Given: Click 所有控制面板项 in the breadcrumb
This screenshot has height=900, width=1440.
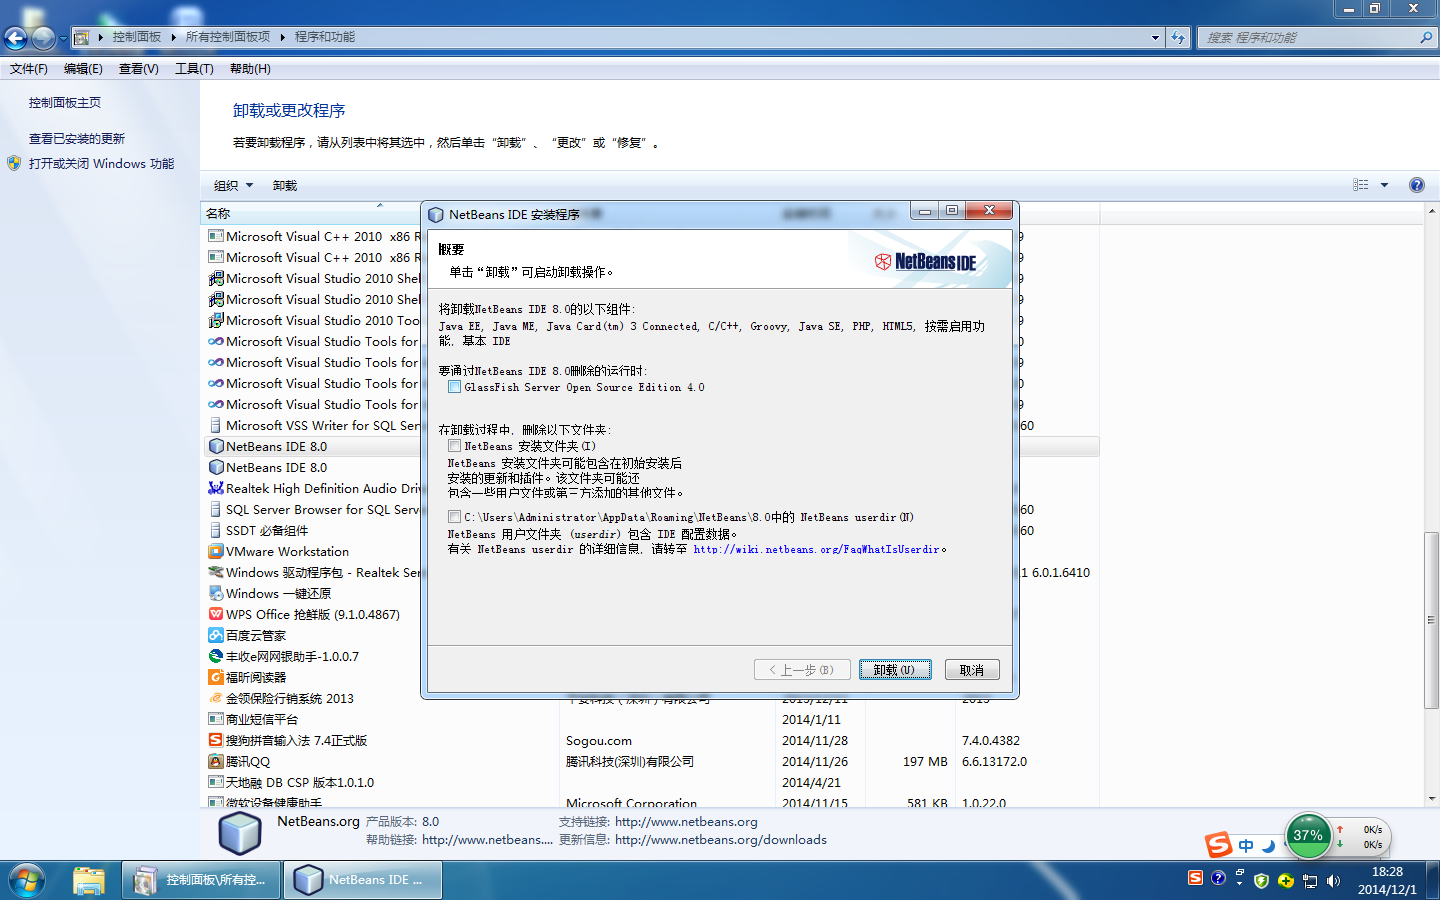Looking at the screenshot, I should click(228, 37).
